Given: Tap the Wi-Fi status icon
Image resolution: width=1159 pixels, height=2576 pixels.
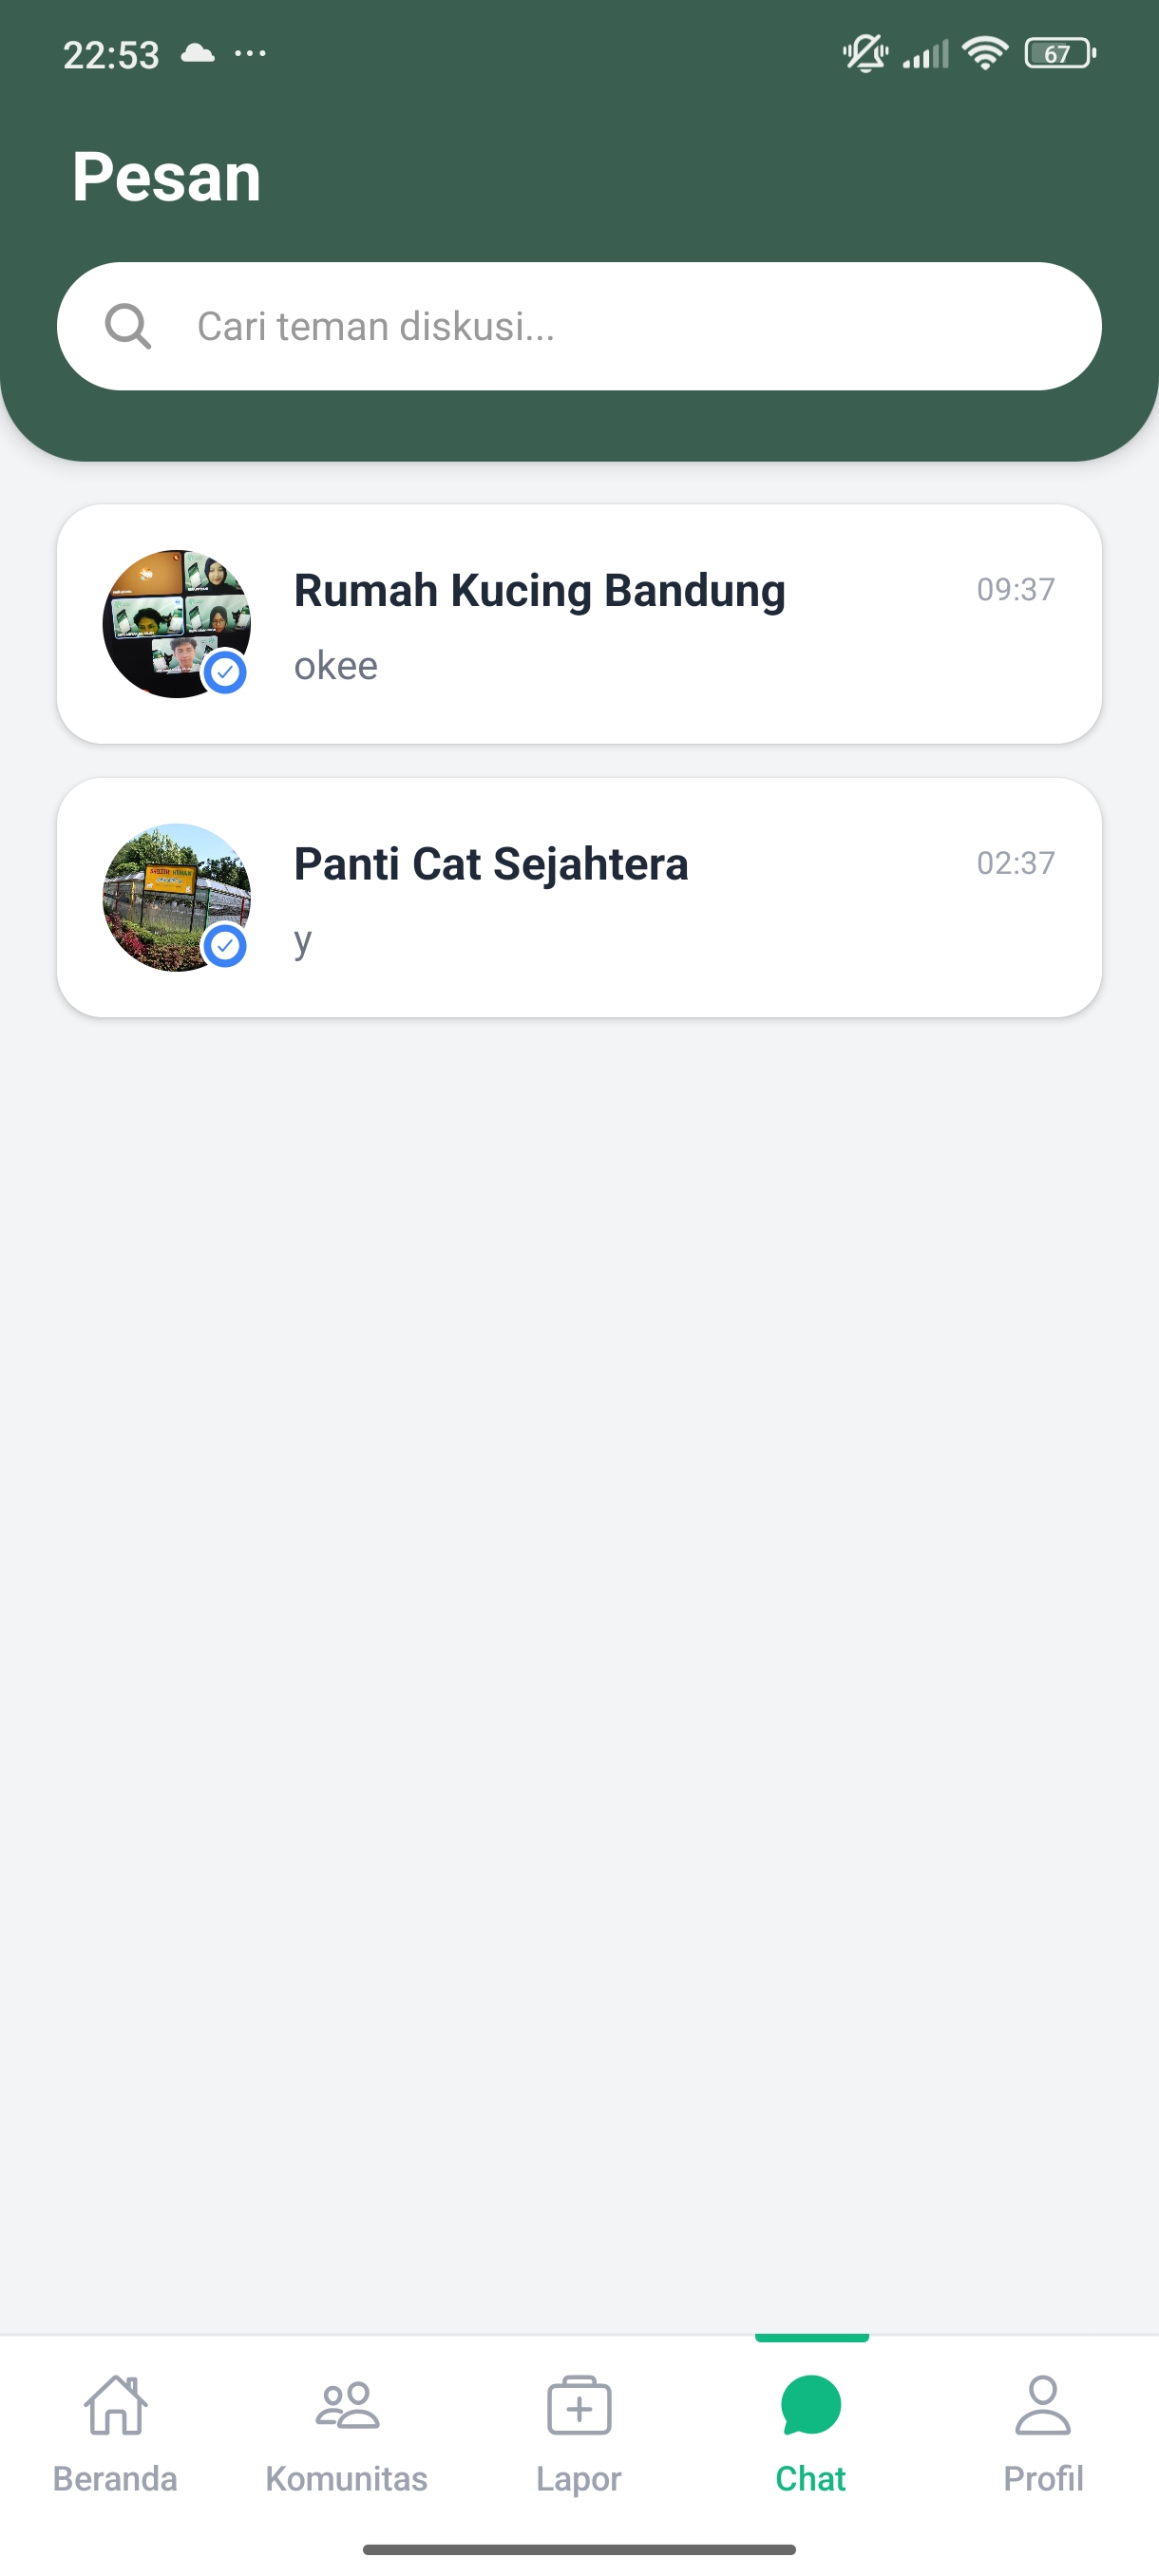Looking at the screenshot, I should (x=985, y=53).
